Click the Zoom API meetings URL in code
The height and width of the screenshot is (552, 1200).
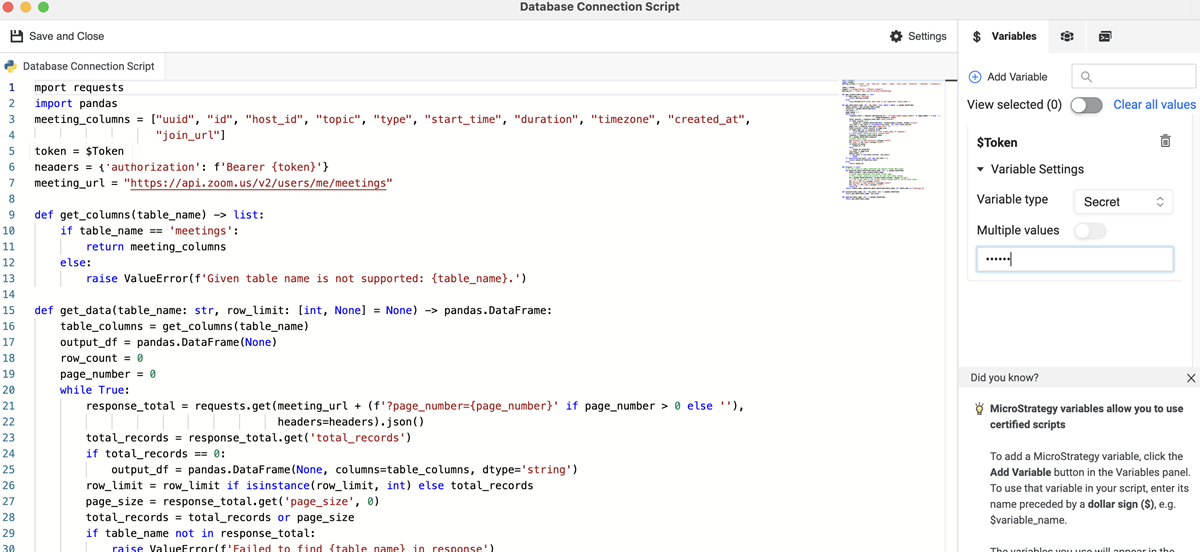(x=258, y=183)
